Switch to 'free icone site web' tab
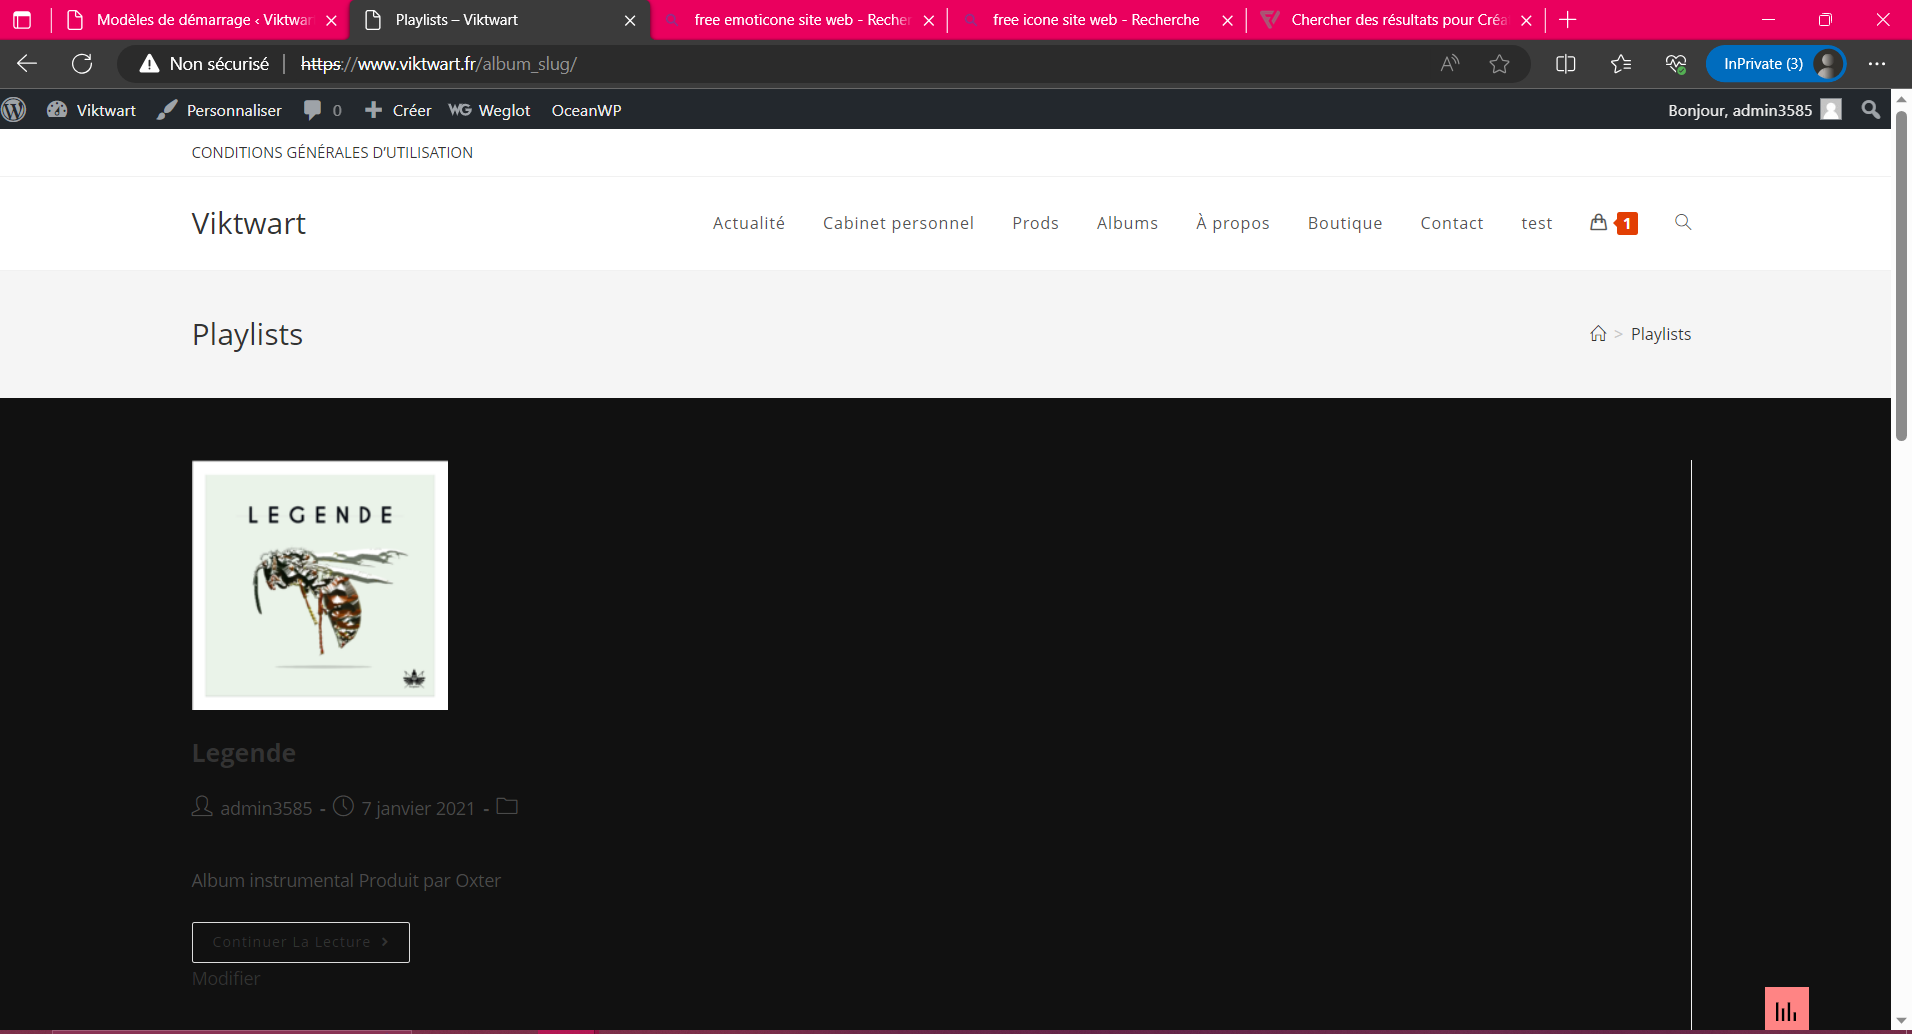This screenshot has height=1034, width=1912. click(x=1096, y=20)
